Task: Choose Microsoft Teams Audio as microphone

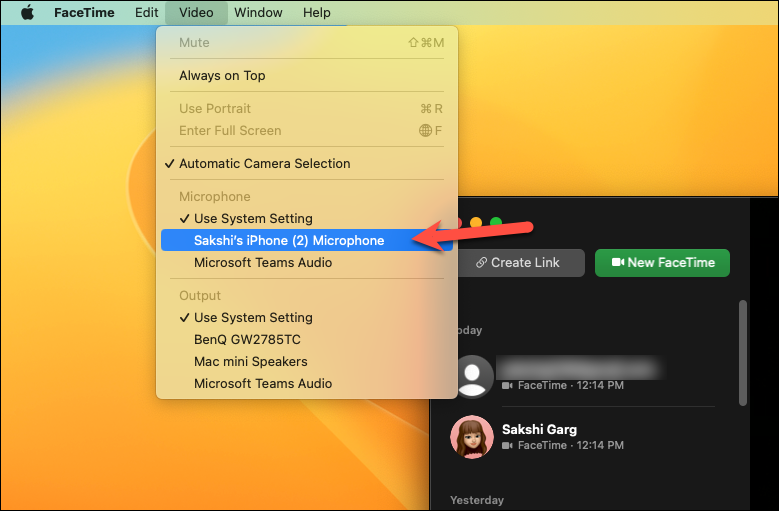Action: pos(307,262)
